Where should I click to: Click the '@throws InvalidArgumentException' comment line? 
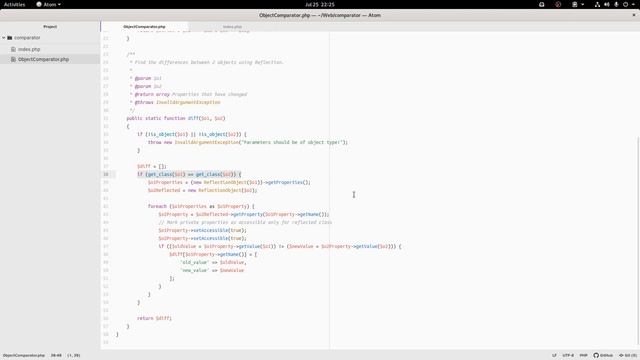tap(175, 102)
